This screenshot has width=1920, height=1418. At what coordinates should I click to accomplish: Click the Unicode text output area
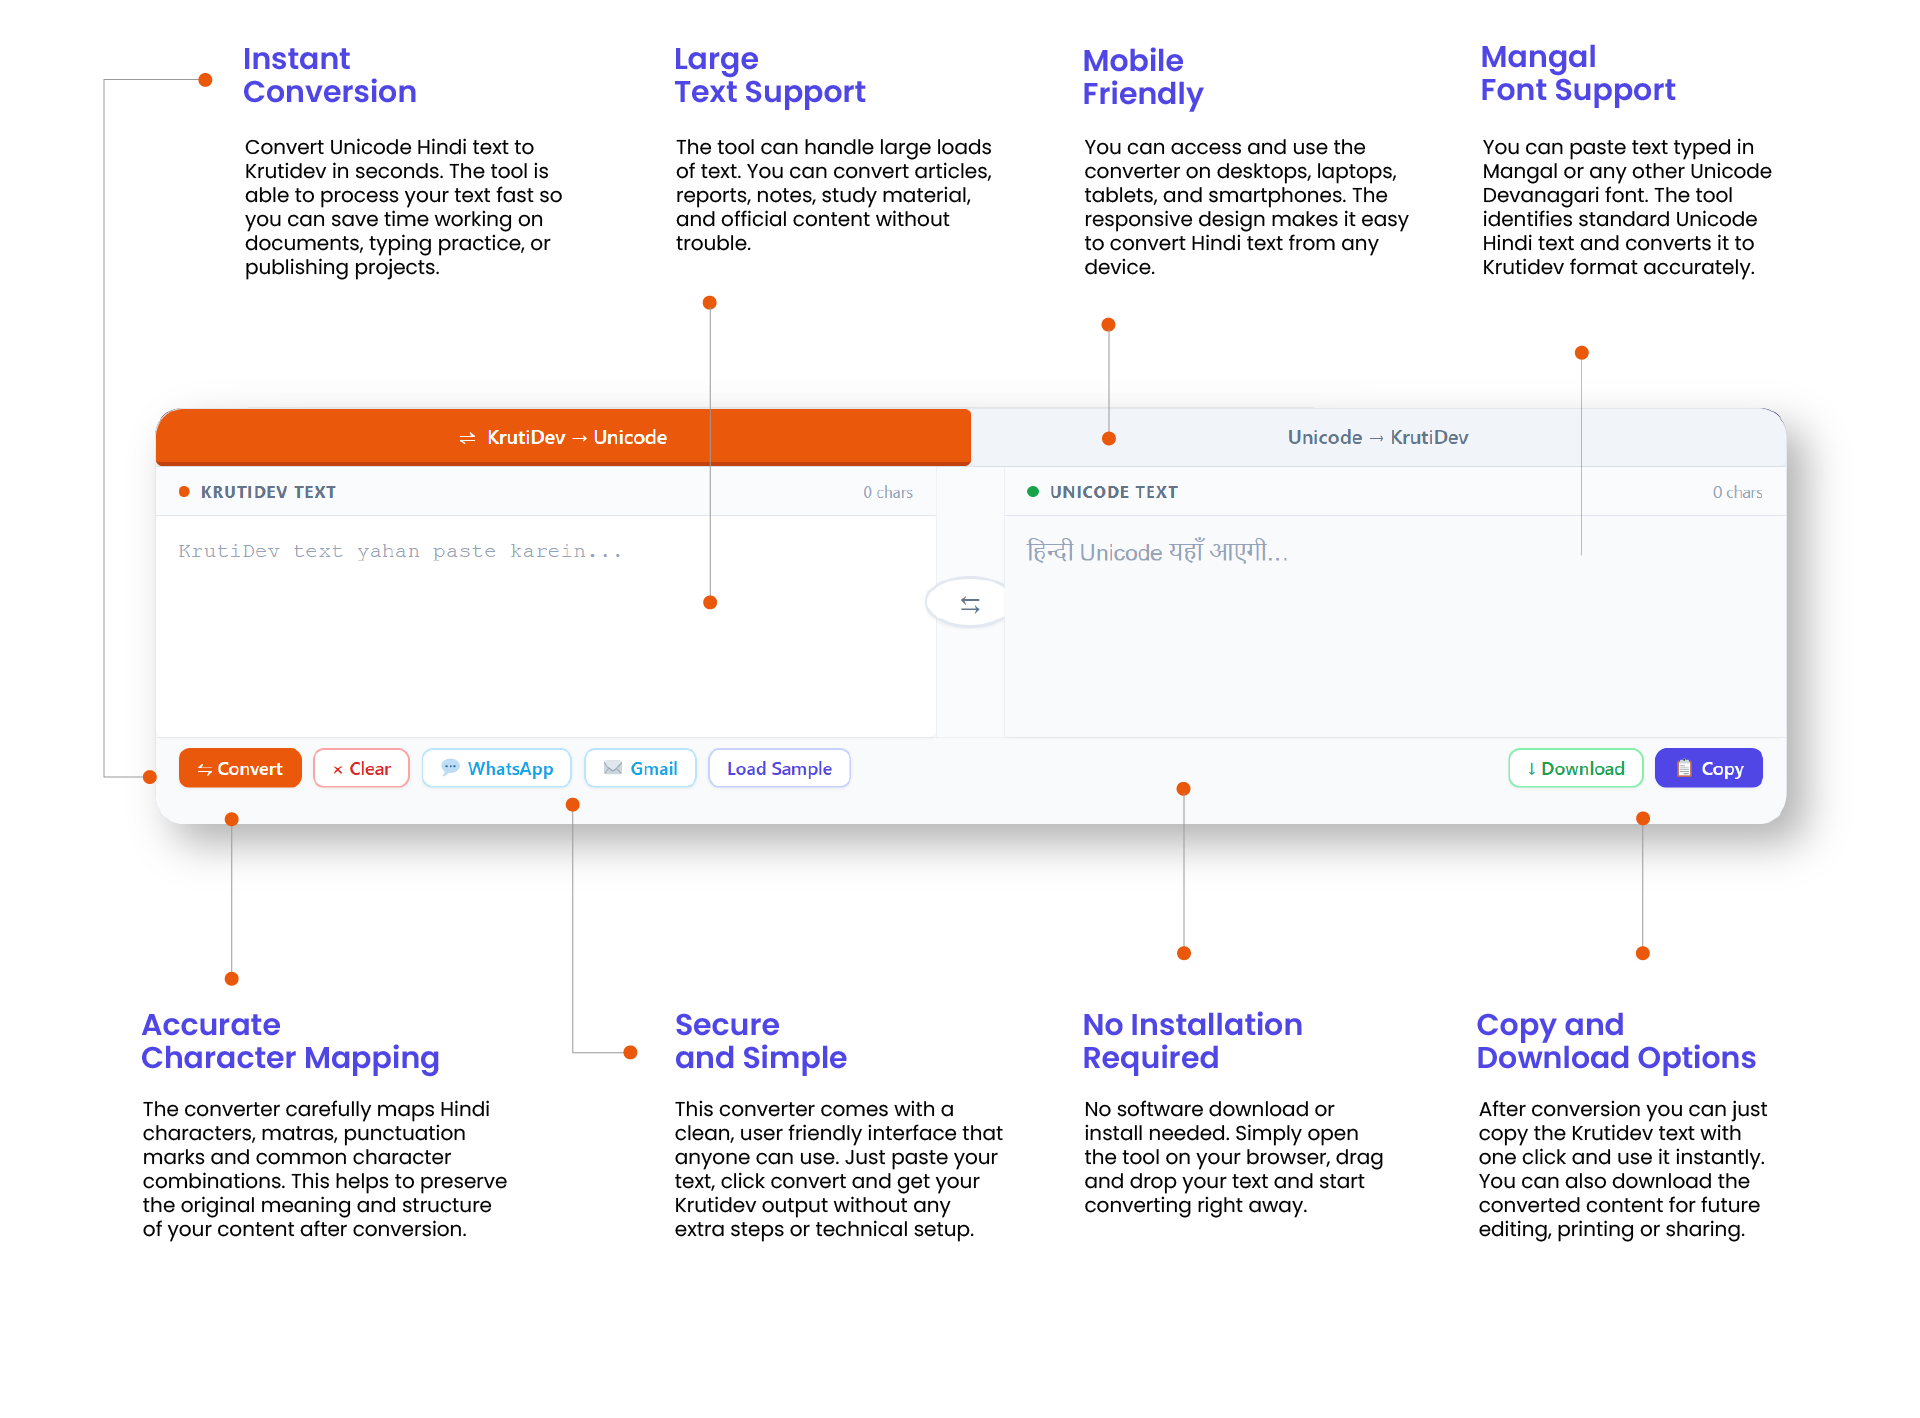point(1395,626)
